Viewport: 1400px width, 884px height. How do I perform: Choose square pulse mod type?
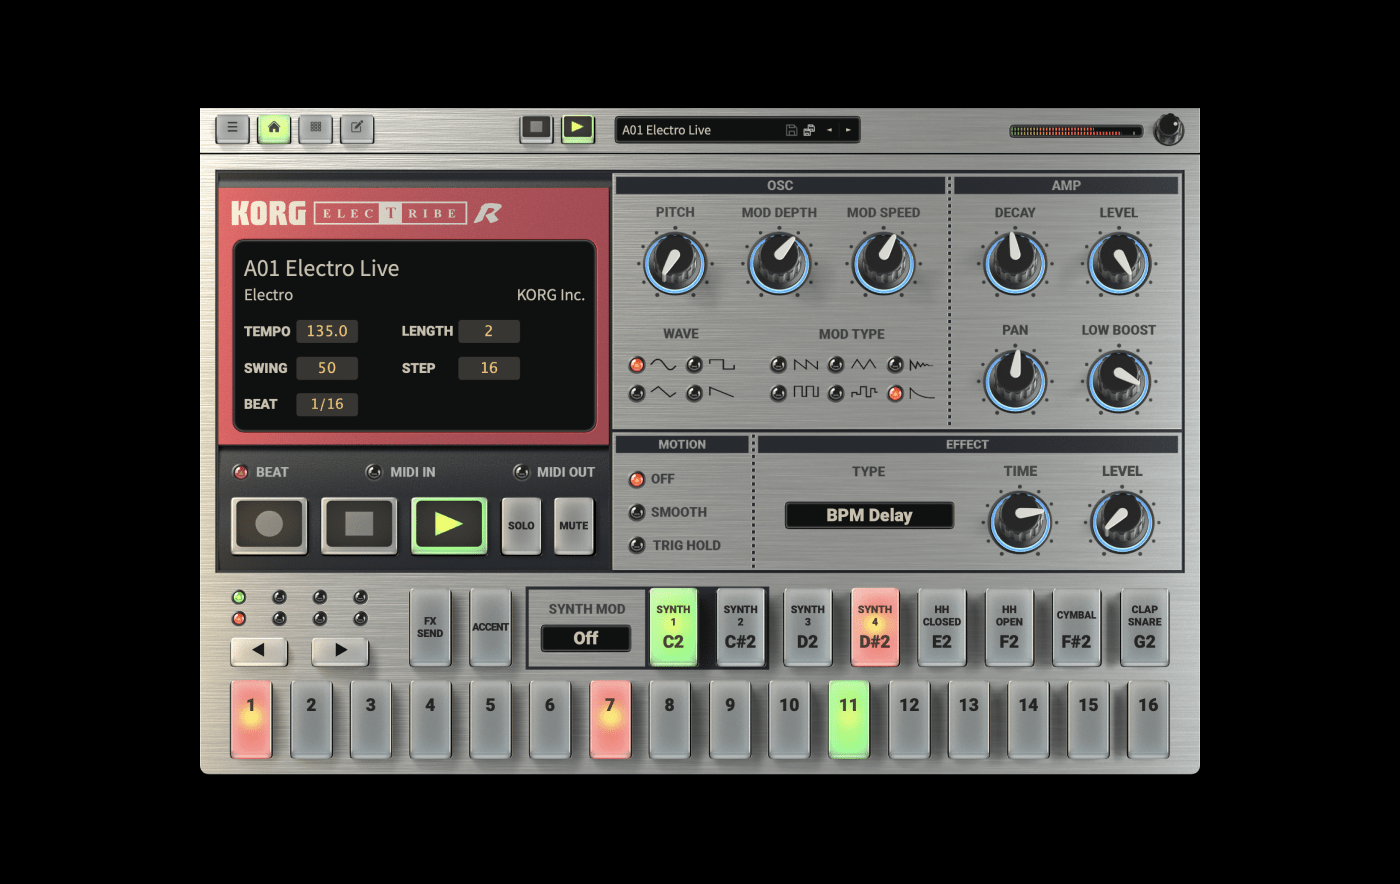778,394
